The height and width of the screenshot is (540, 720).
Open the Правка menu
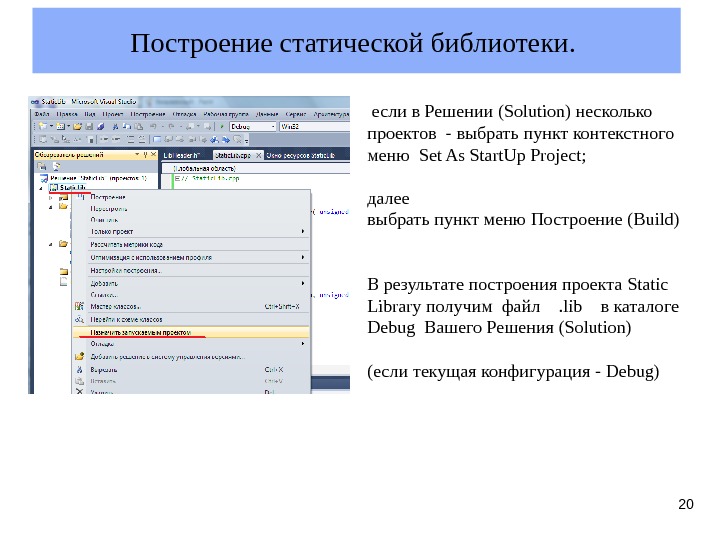pyautogui.click(x=67, y=114)
